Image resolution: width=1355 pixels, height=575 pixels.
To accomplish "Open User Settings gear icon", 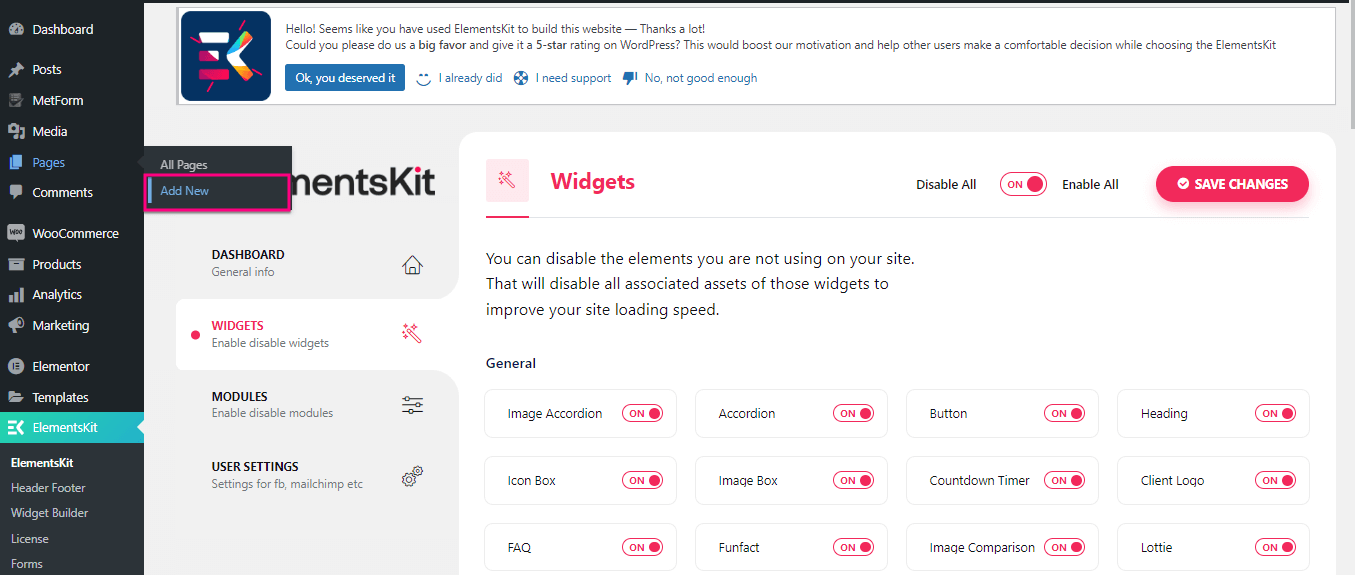I will (x=412, y=476).
